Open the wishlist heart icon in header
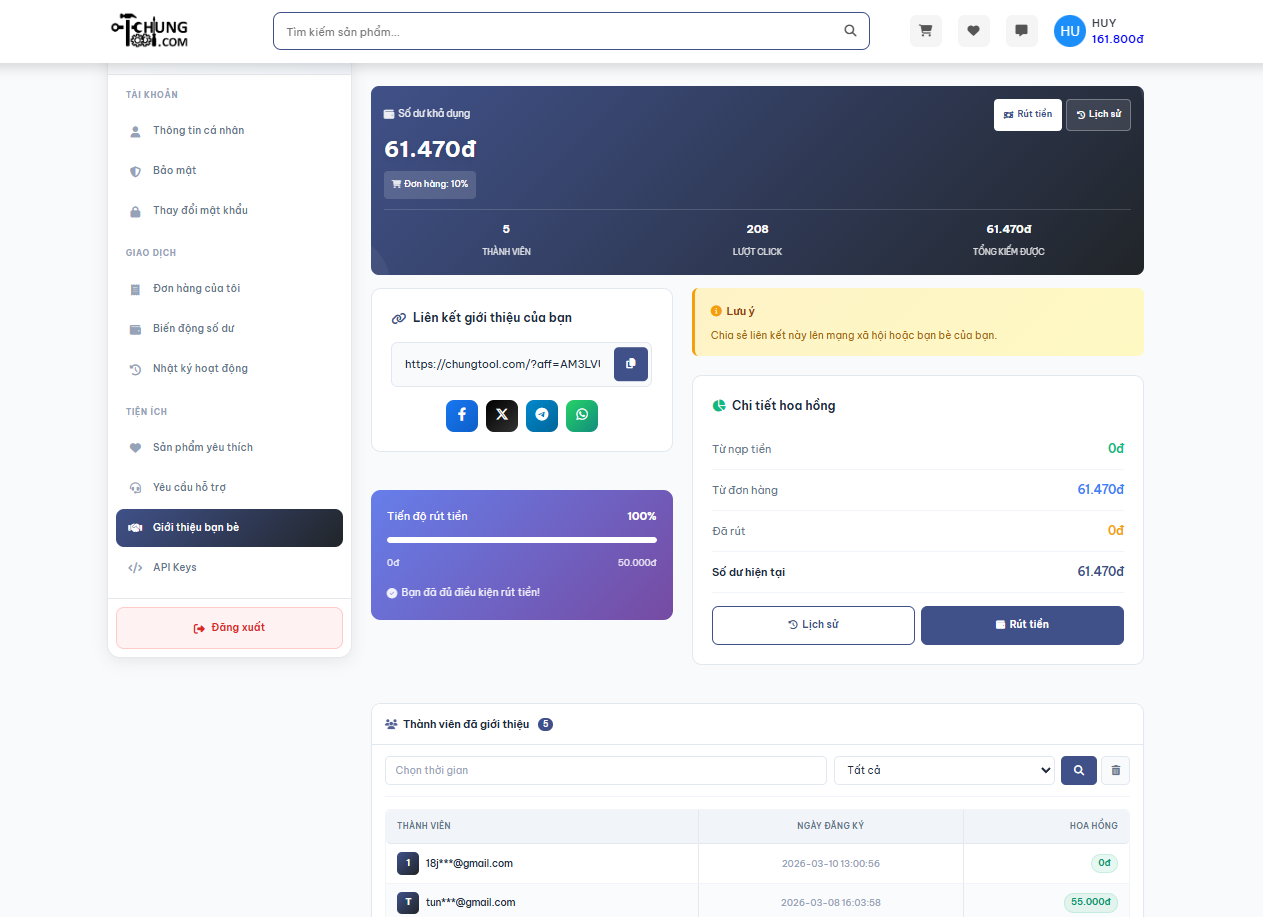This screenshot has width=1263, height=917. pos(973,31)
